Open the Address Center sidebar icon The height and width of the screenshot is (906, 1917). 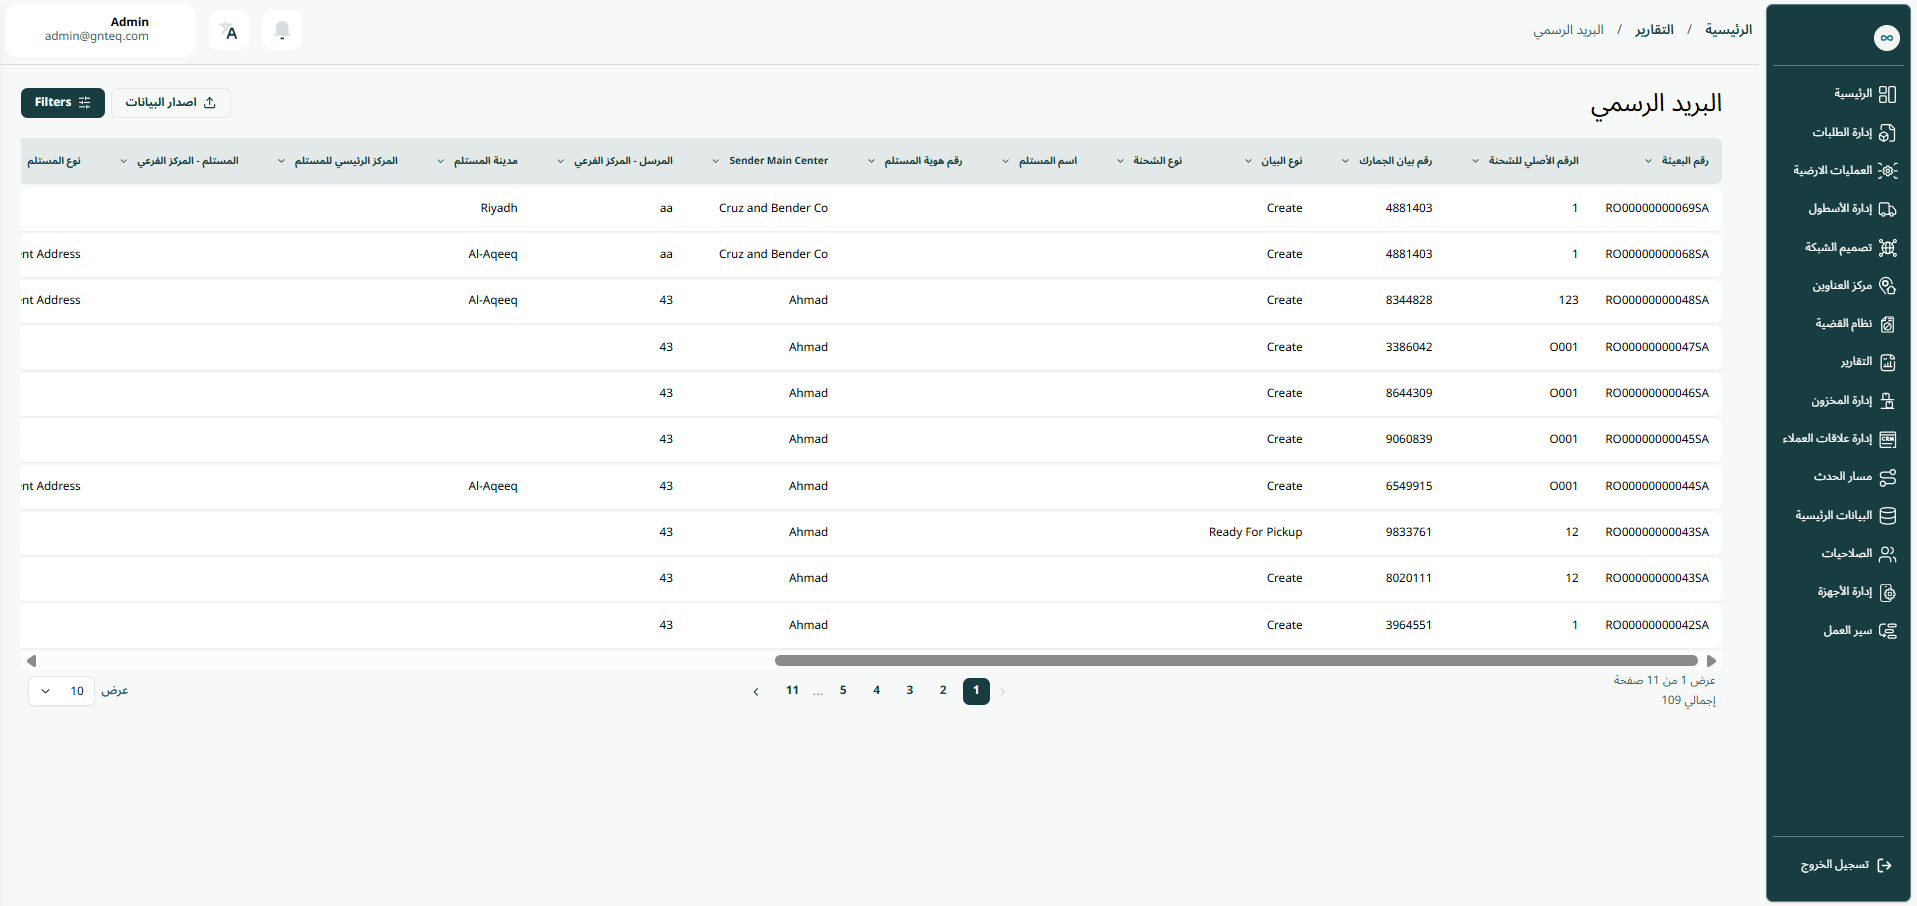(1887, 286)
